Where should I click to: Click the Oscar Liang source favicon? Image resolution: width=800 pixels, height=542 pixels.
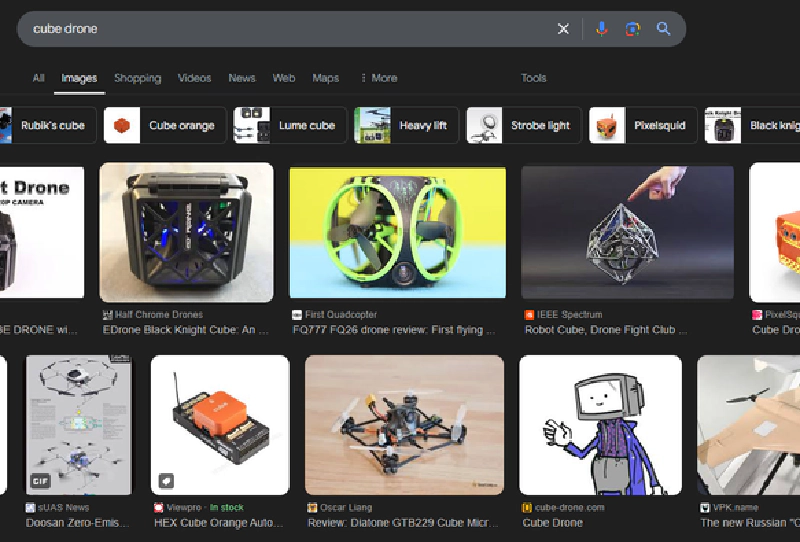click(312, 508)
